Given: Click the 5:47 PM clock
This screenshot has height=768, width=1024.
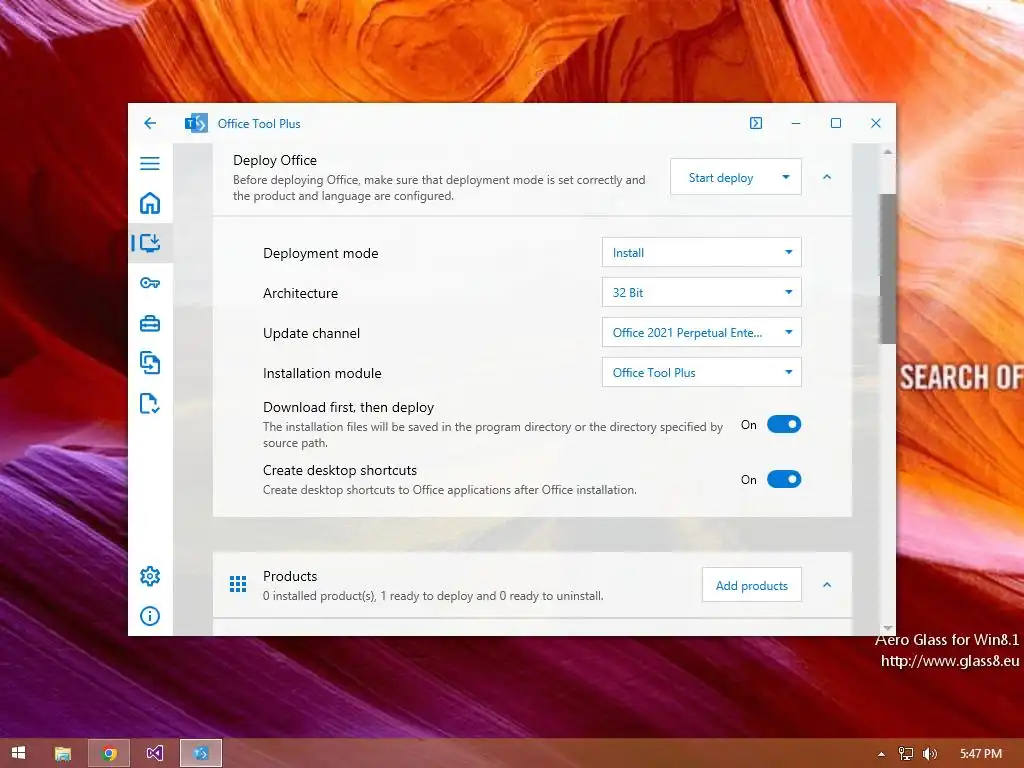Looking at the screenshot, I should (980, 754).
